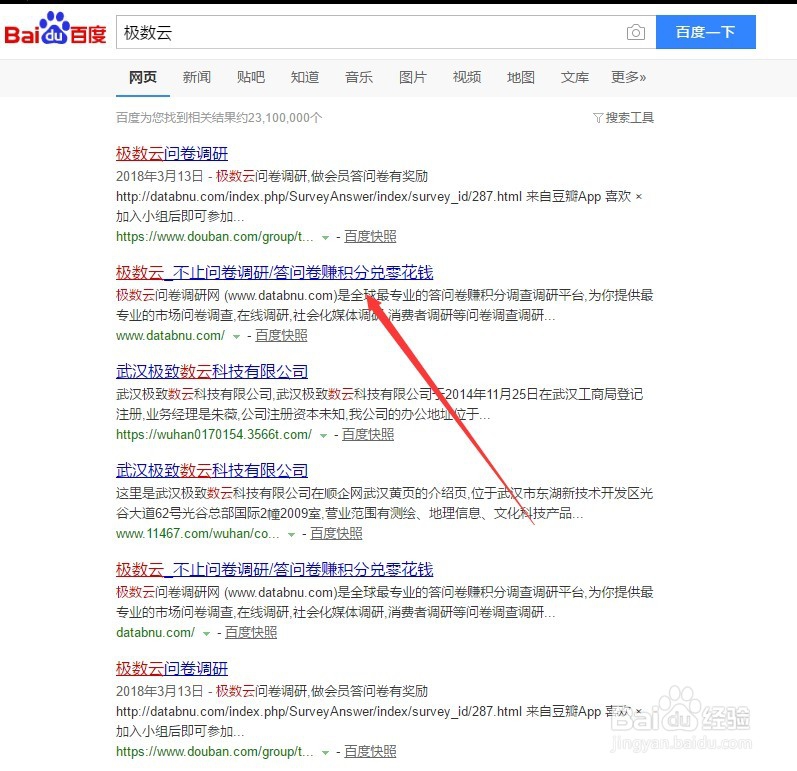Viewport: 797px width, 771px height.
Task: Click the last https://www.douban.com/group/t... URL
Action: point(214,752)
